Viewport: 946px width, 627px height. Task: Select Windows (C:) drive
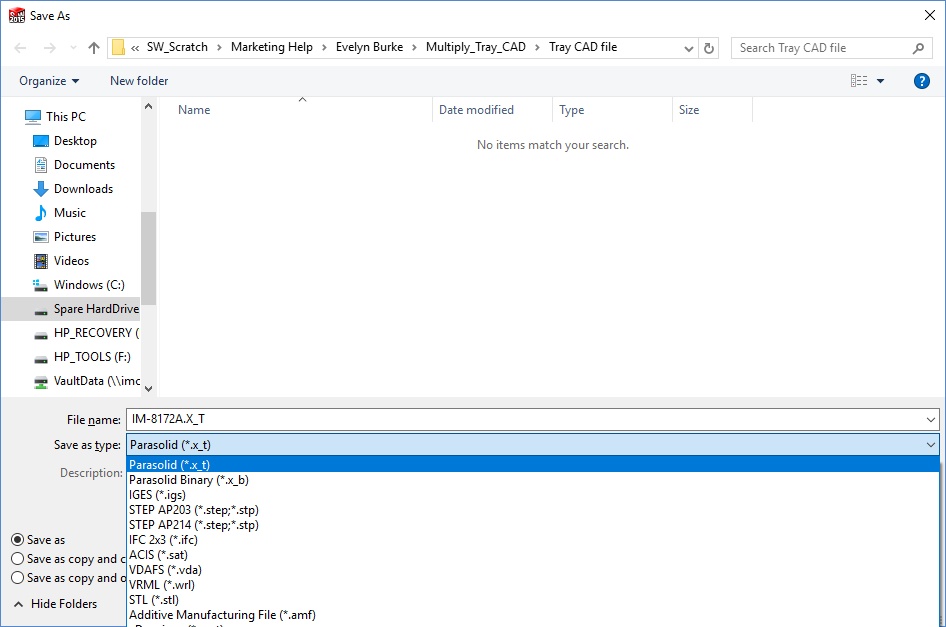point(89,285)
